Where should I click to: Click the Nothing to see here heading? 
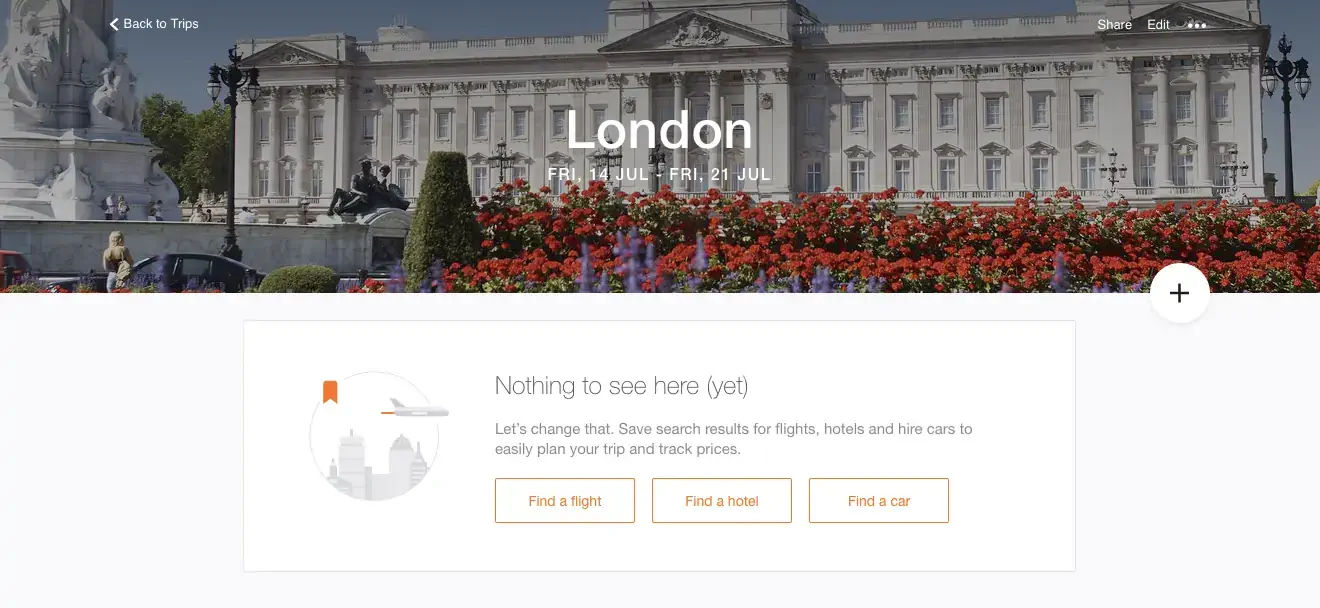tap(621, 386)
